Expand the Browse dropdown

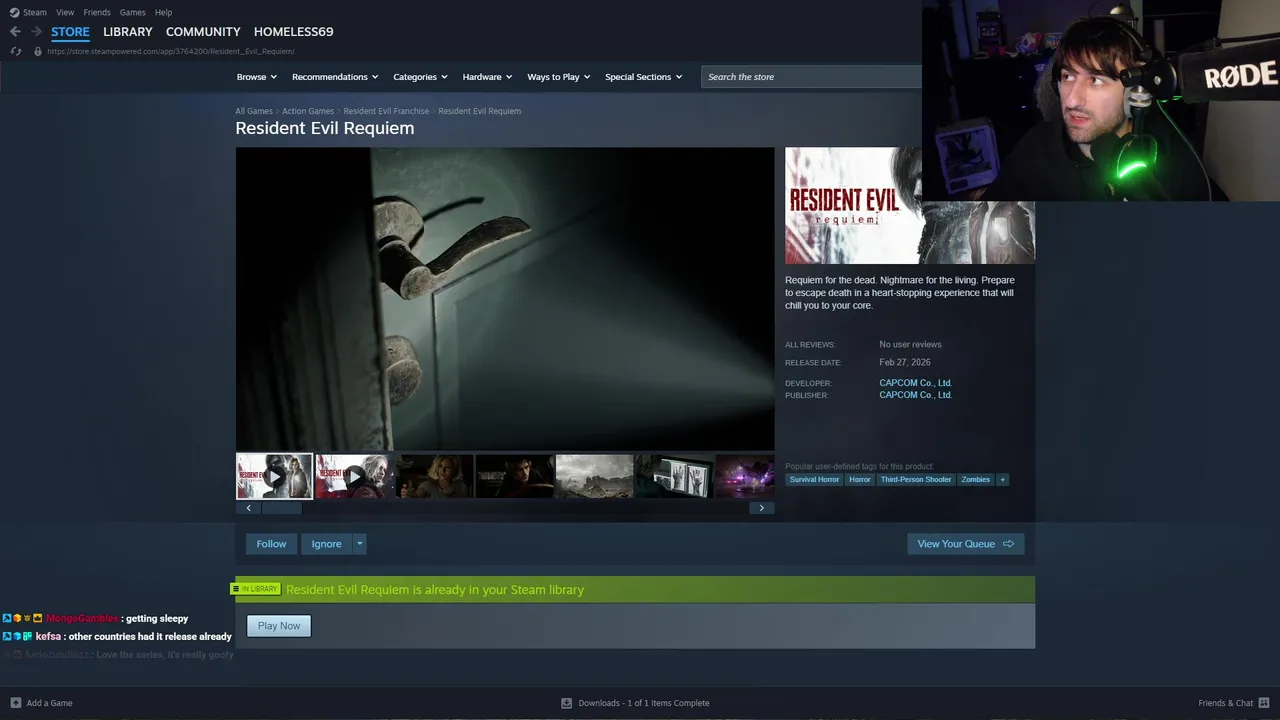[256, 77]
